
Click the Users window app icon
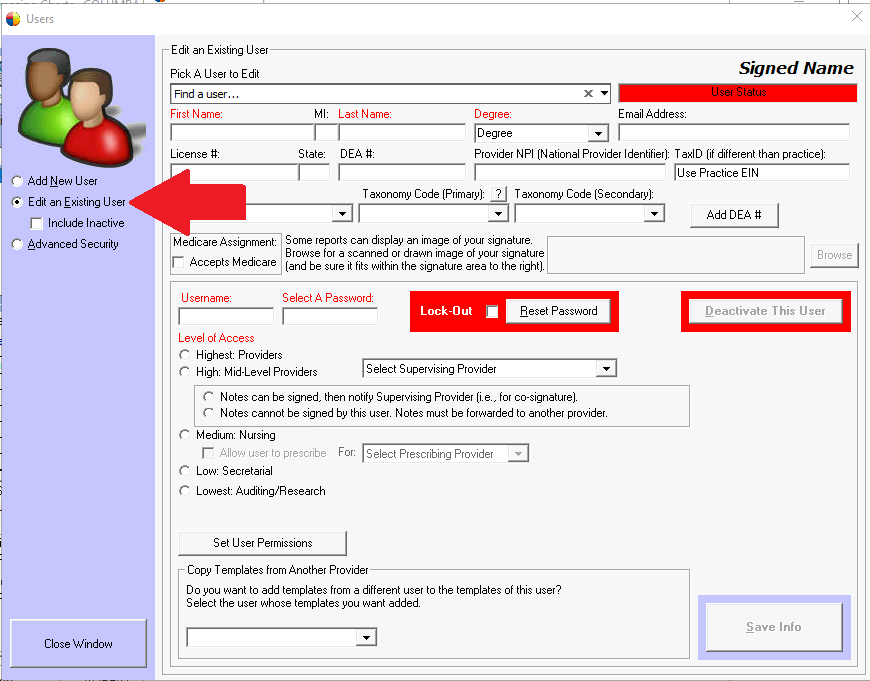pos(13,19)
